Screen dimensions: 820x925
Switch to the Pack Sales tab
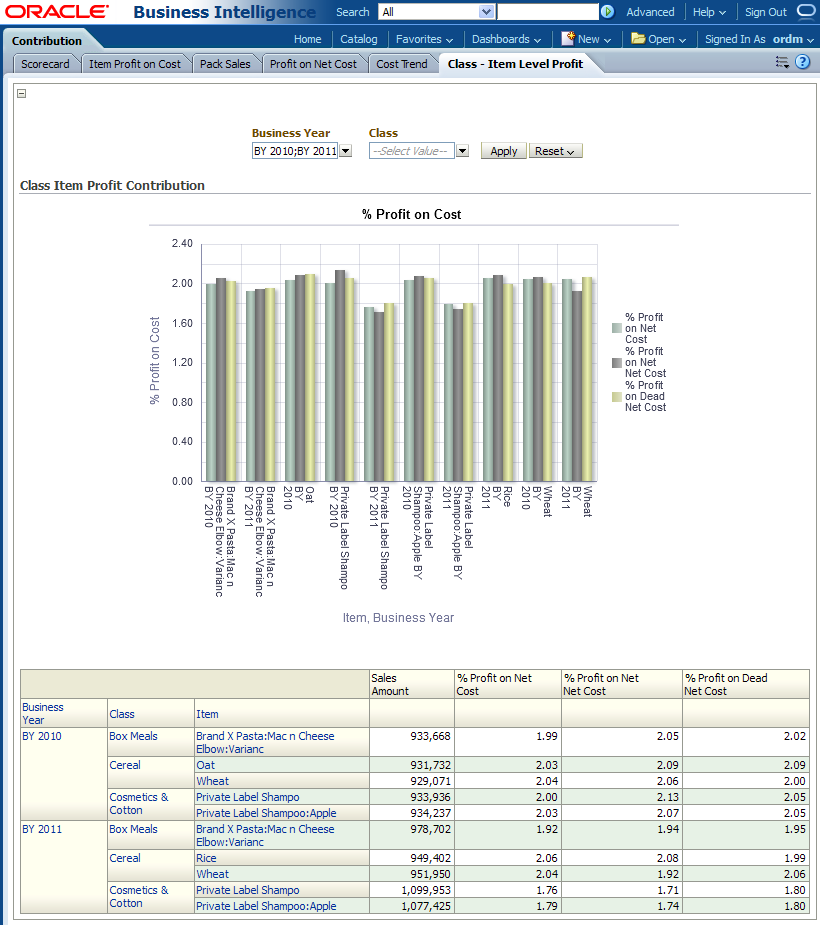pyautogui.click(x=225, y=64)
